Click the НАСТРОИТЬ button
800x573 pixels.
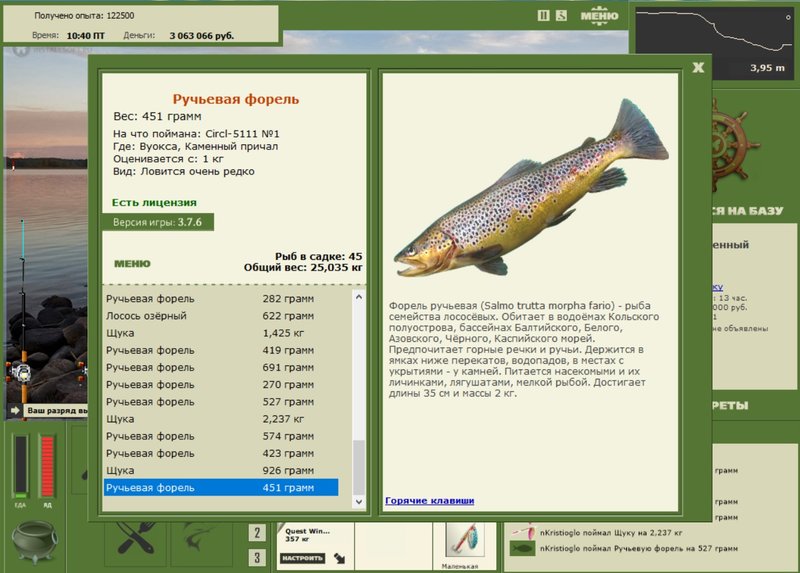pos(302,558)
